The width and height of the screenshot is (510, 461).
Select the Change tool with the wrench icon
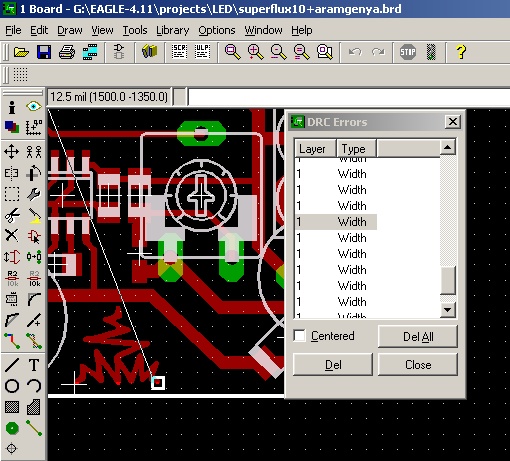(34, 194)
